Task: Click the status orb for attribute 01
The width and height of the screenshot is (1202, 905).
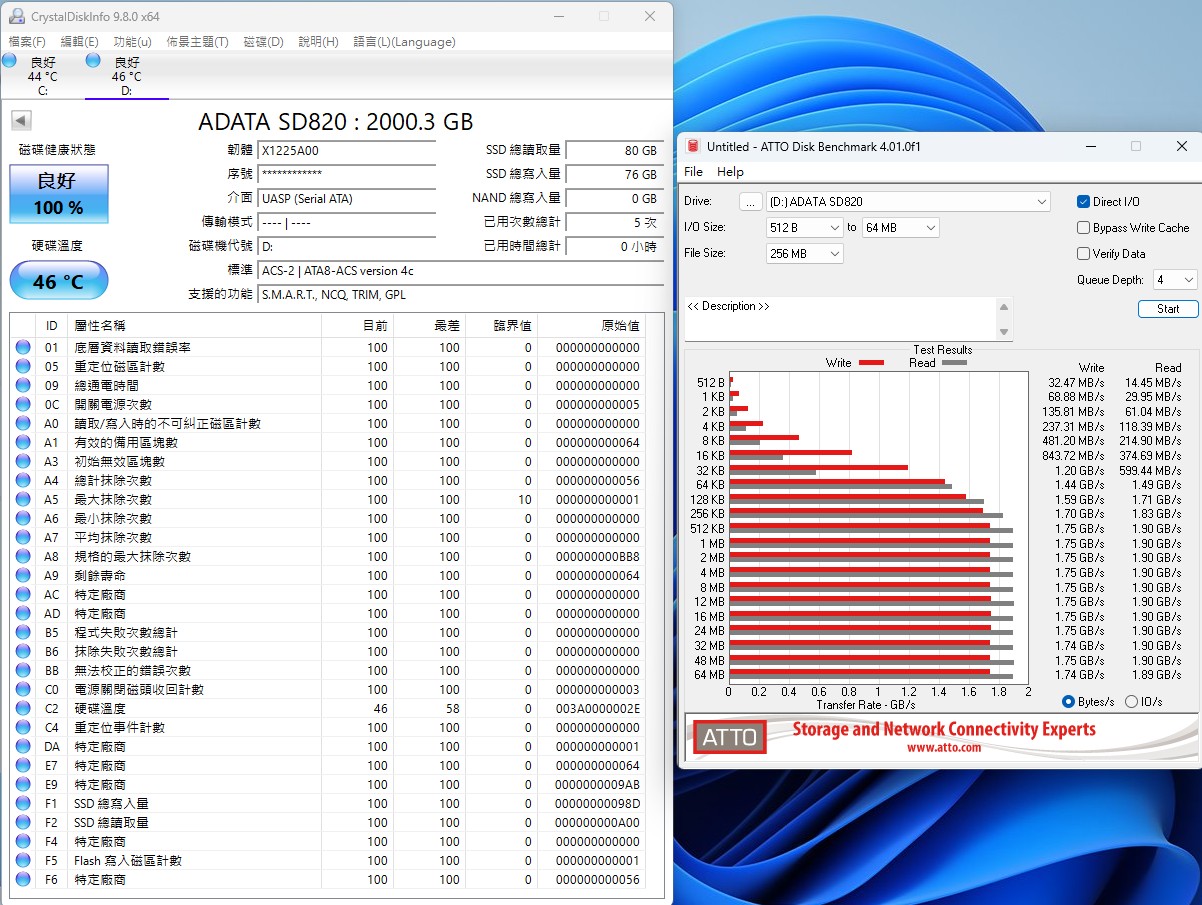Action: tap(22, 347)
